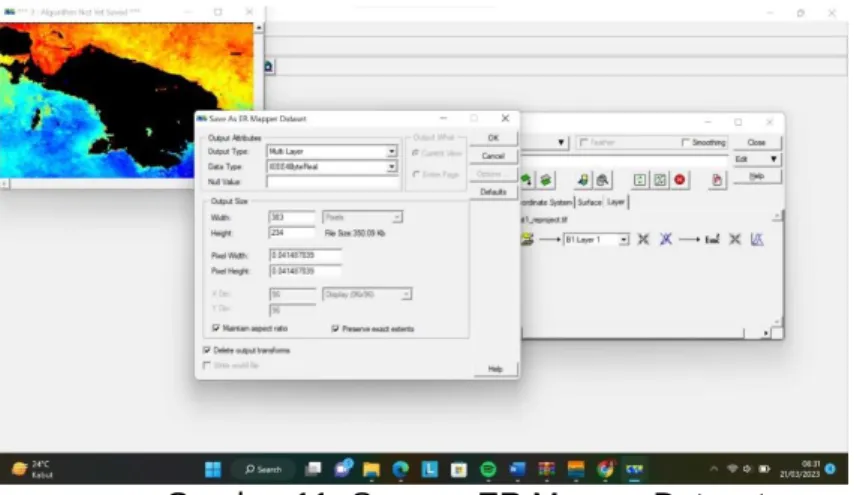This screenshot has height=495, width=854.
Task: Toggle the Maintain aspect ratio checkbox
Action: [x=216, y=328]
